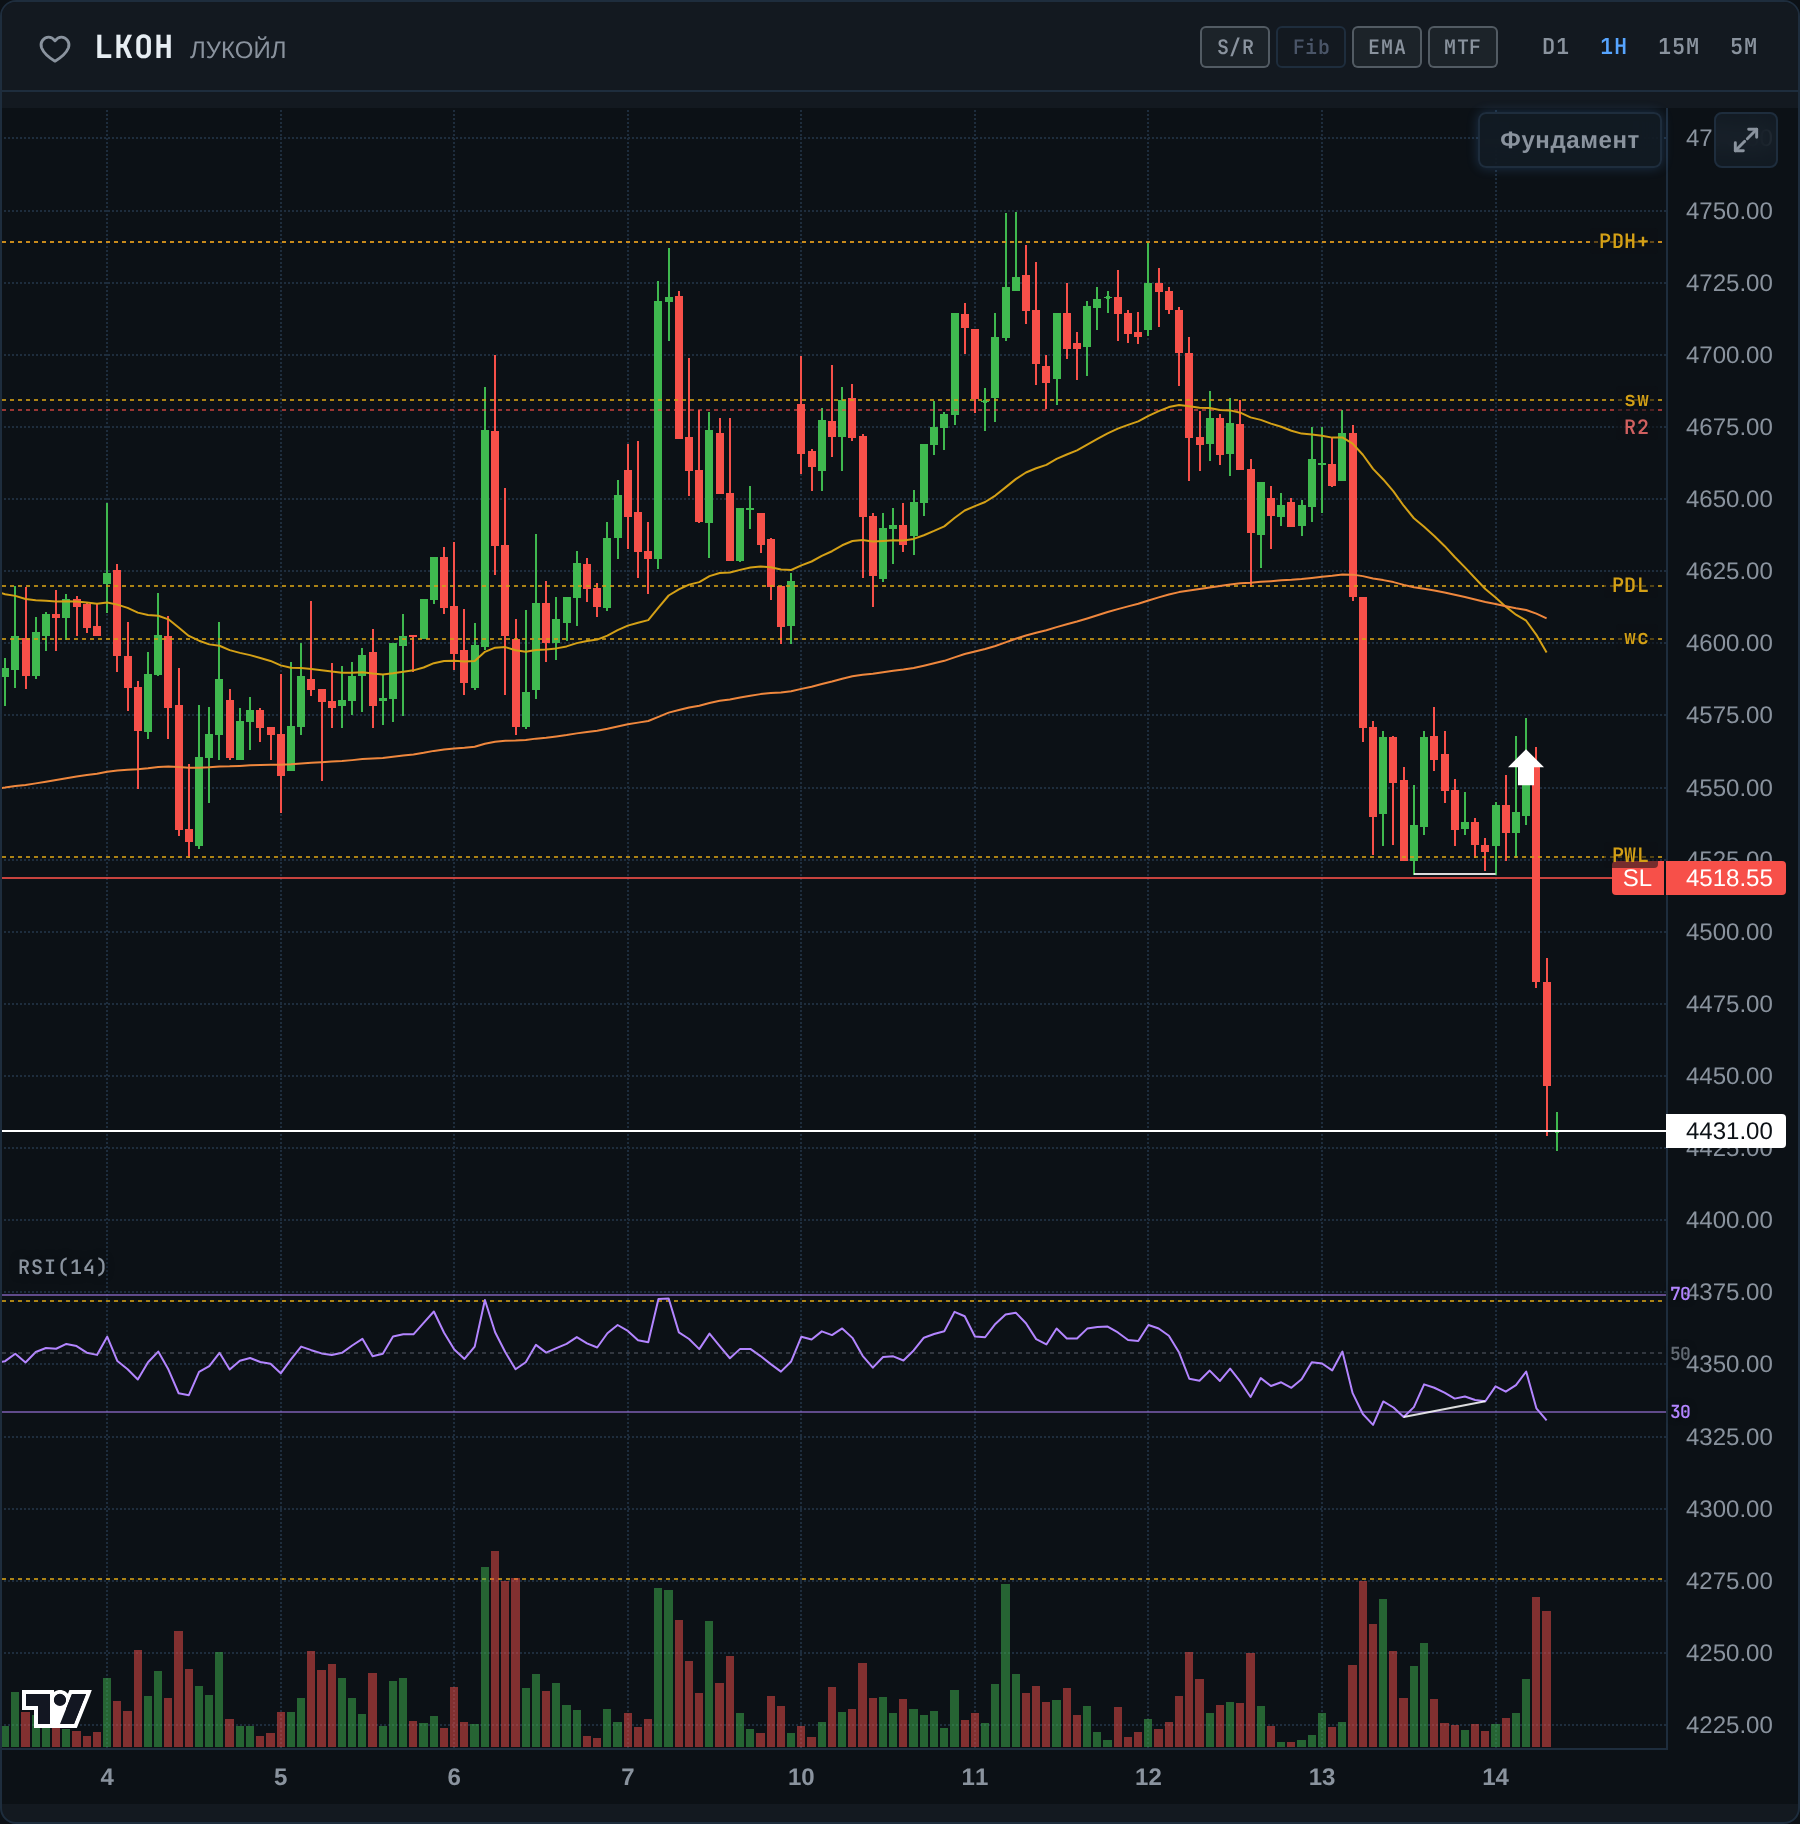The width and height of the screenshot is (1800, 1824).
Task: Click the RSI 30 level label
Action: point(1680,1412)
